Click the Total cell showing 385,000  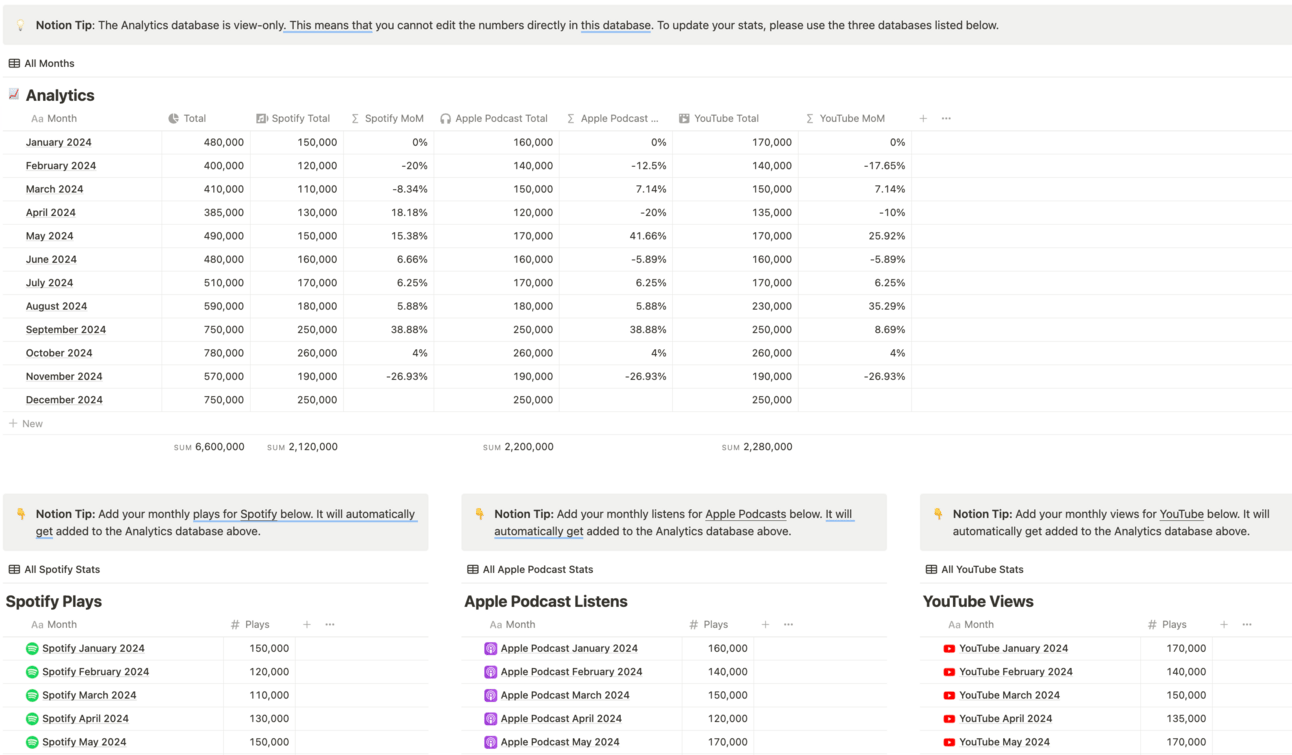pos(206,213)
